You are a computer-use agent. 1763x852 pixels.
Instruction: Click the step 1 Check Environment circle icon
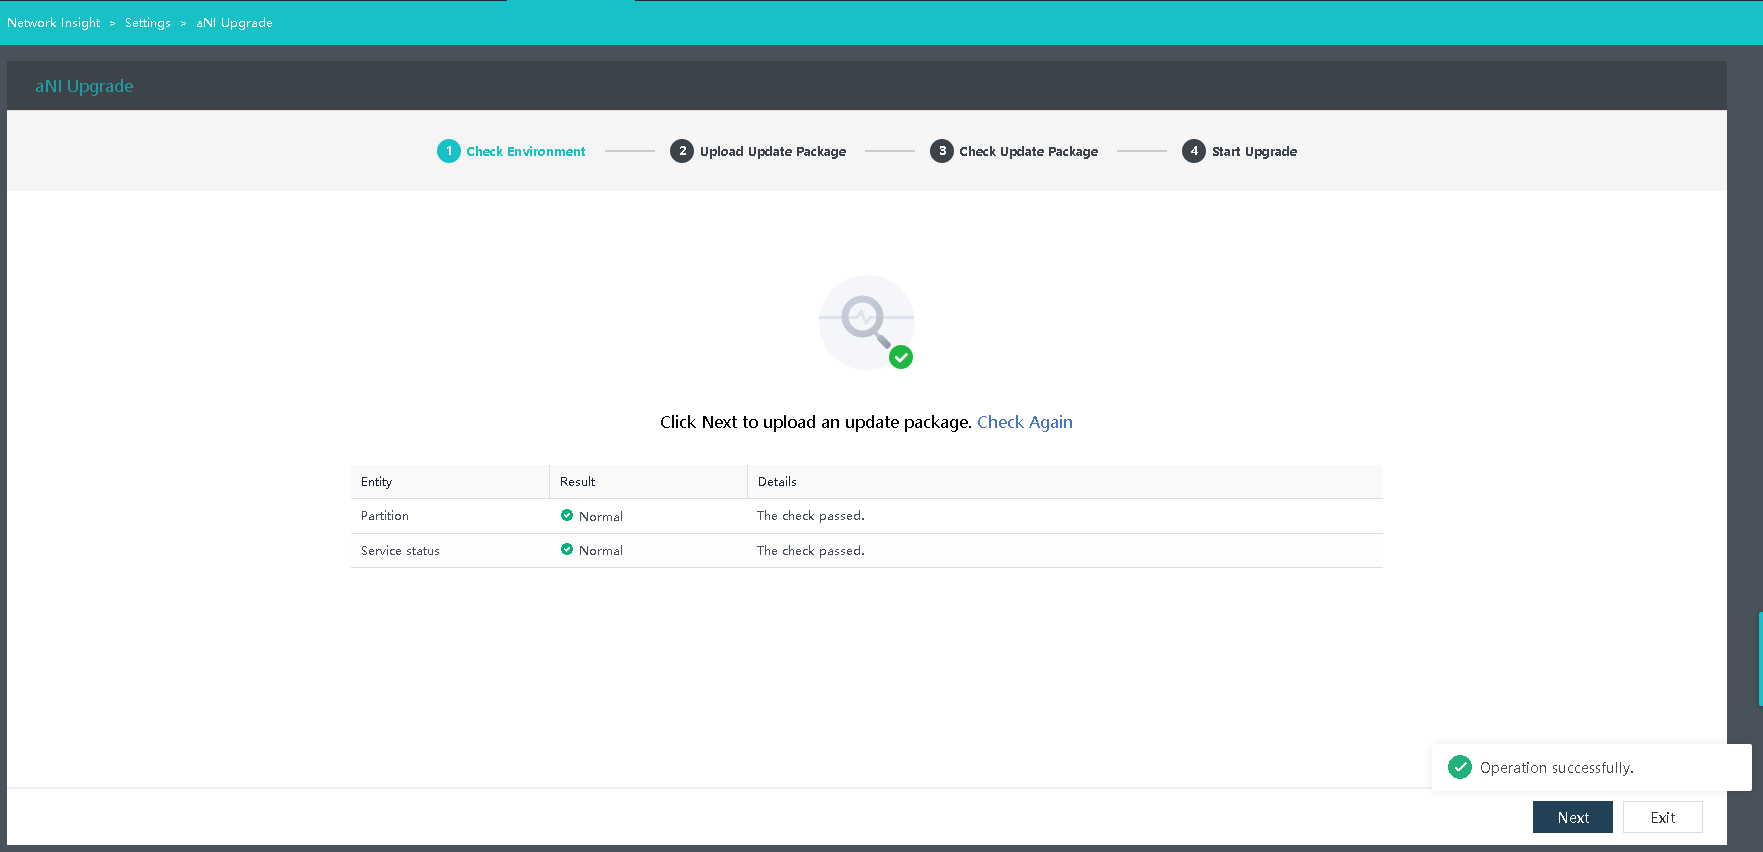tap(449, 151)
